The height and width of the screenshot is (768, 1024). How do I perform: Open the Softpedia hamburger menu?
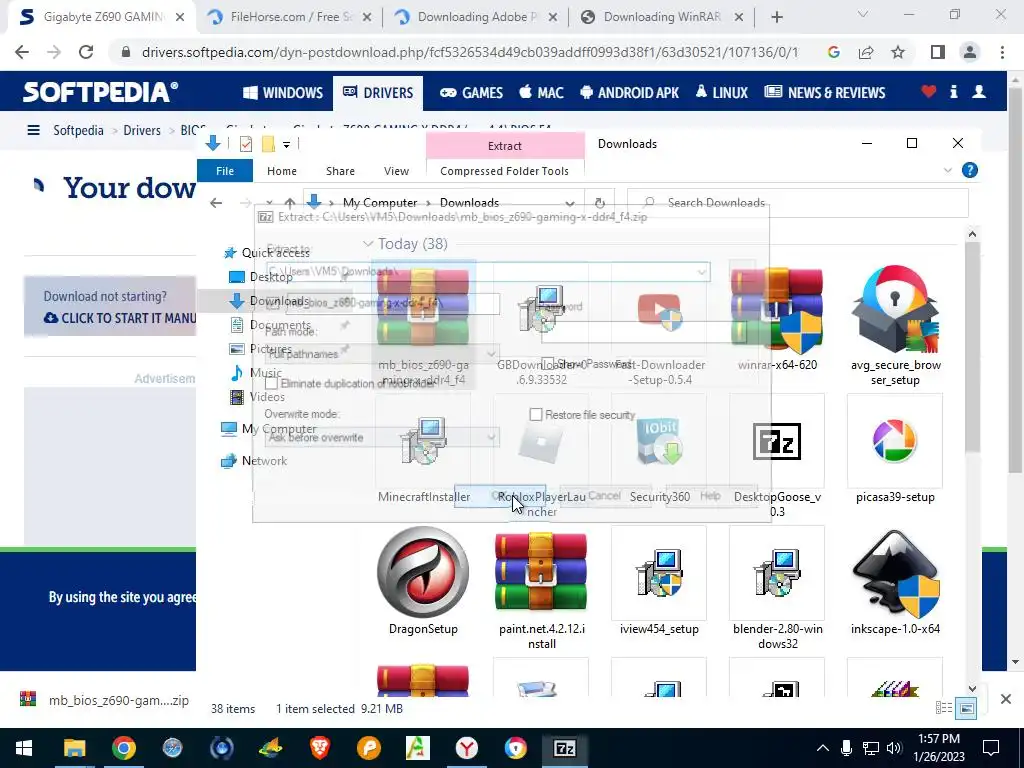[x=33, y=130]
